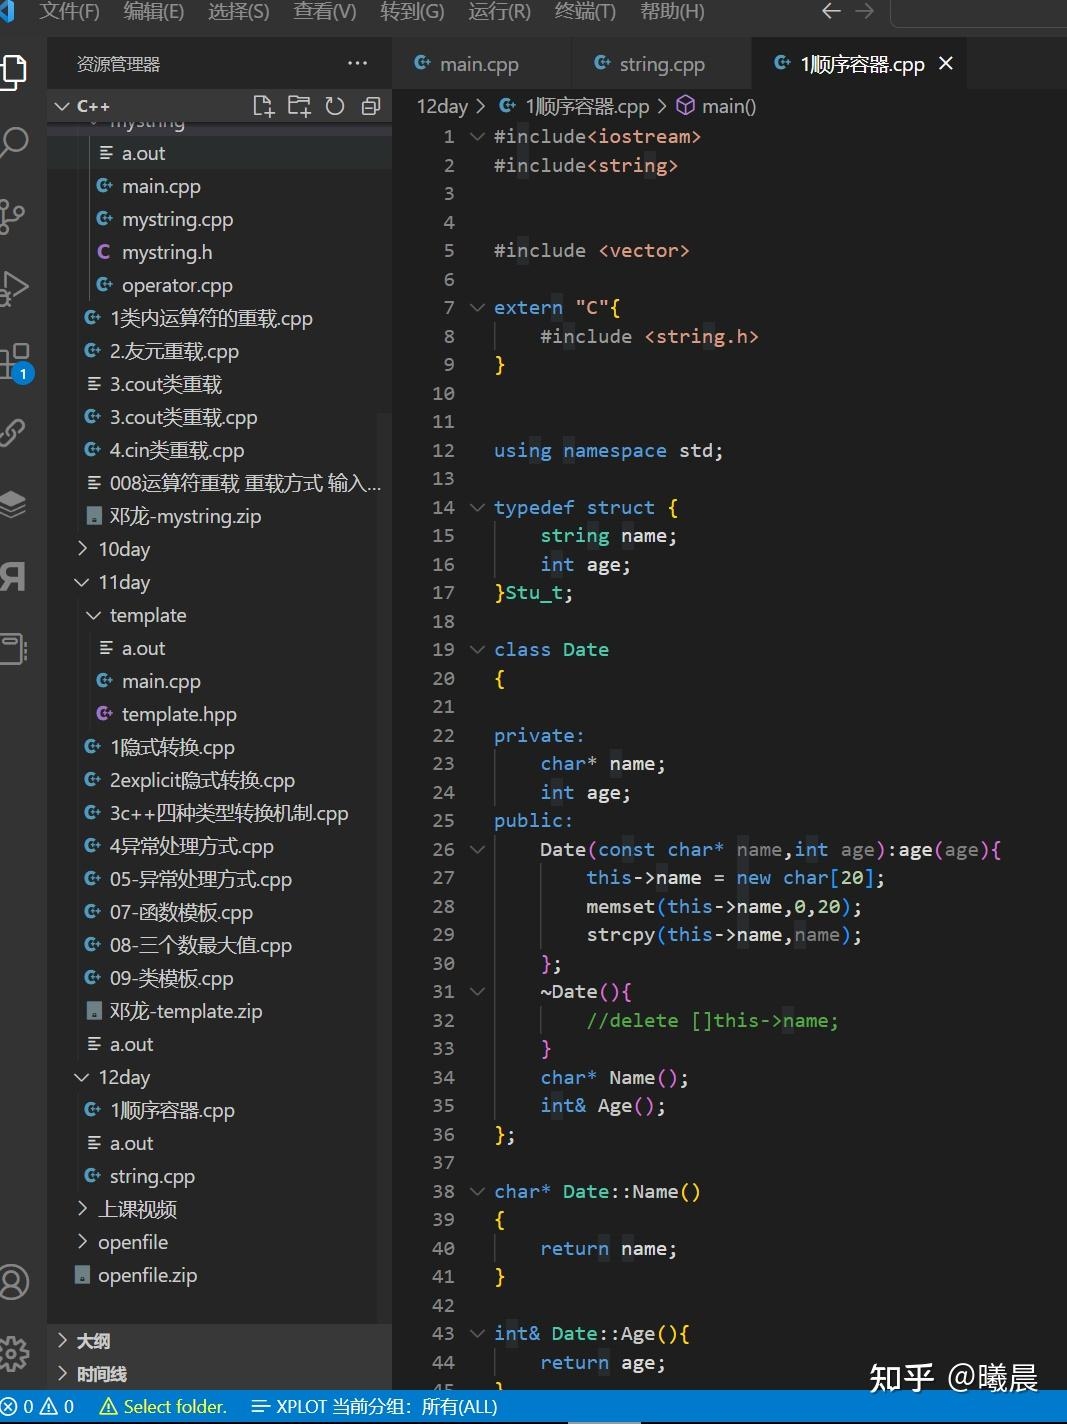Fold the class Date code block
This screenshot has width=1067, height=1424.
(477, 649)
